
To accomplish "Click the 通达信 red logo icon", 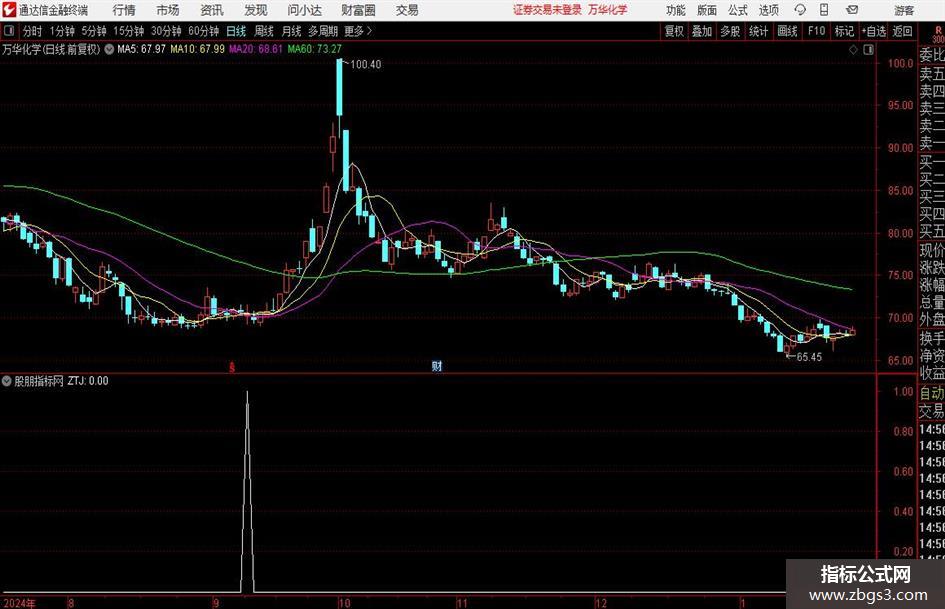I will [9, 10].
